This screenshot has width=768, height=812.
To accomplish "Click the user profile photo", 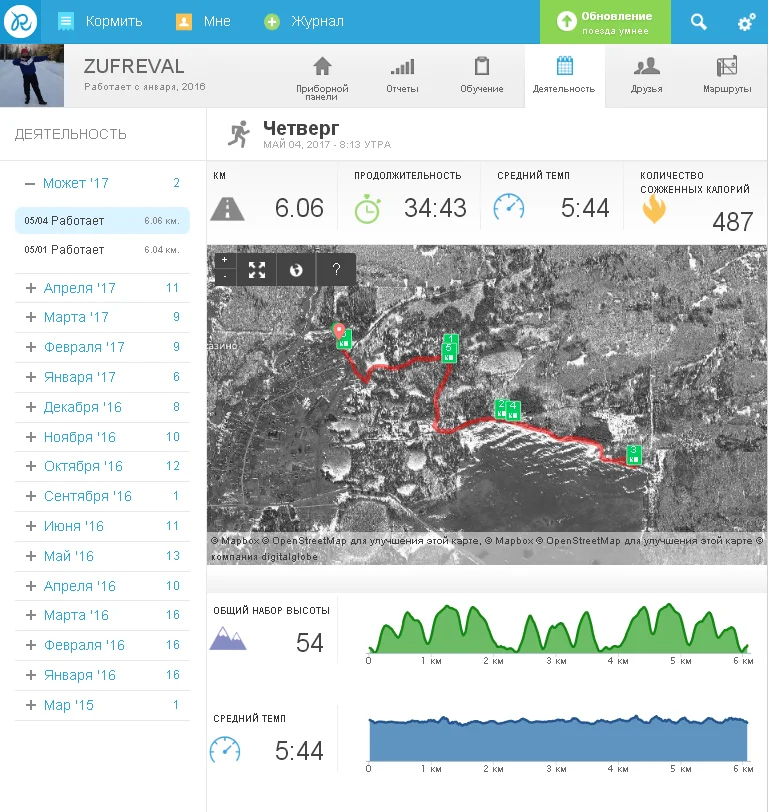I will [32, 76].
